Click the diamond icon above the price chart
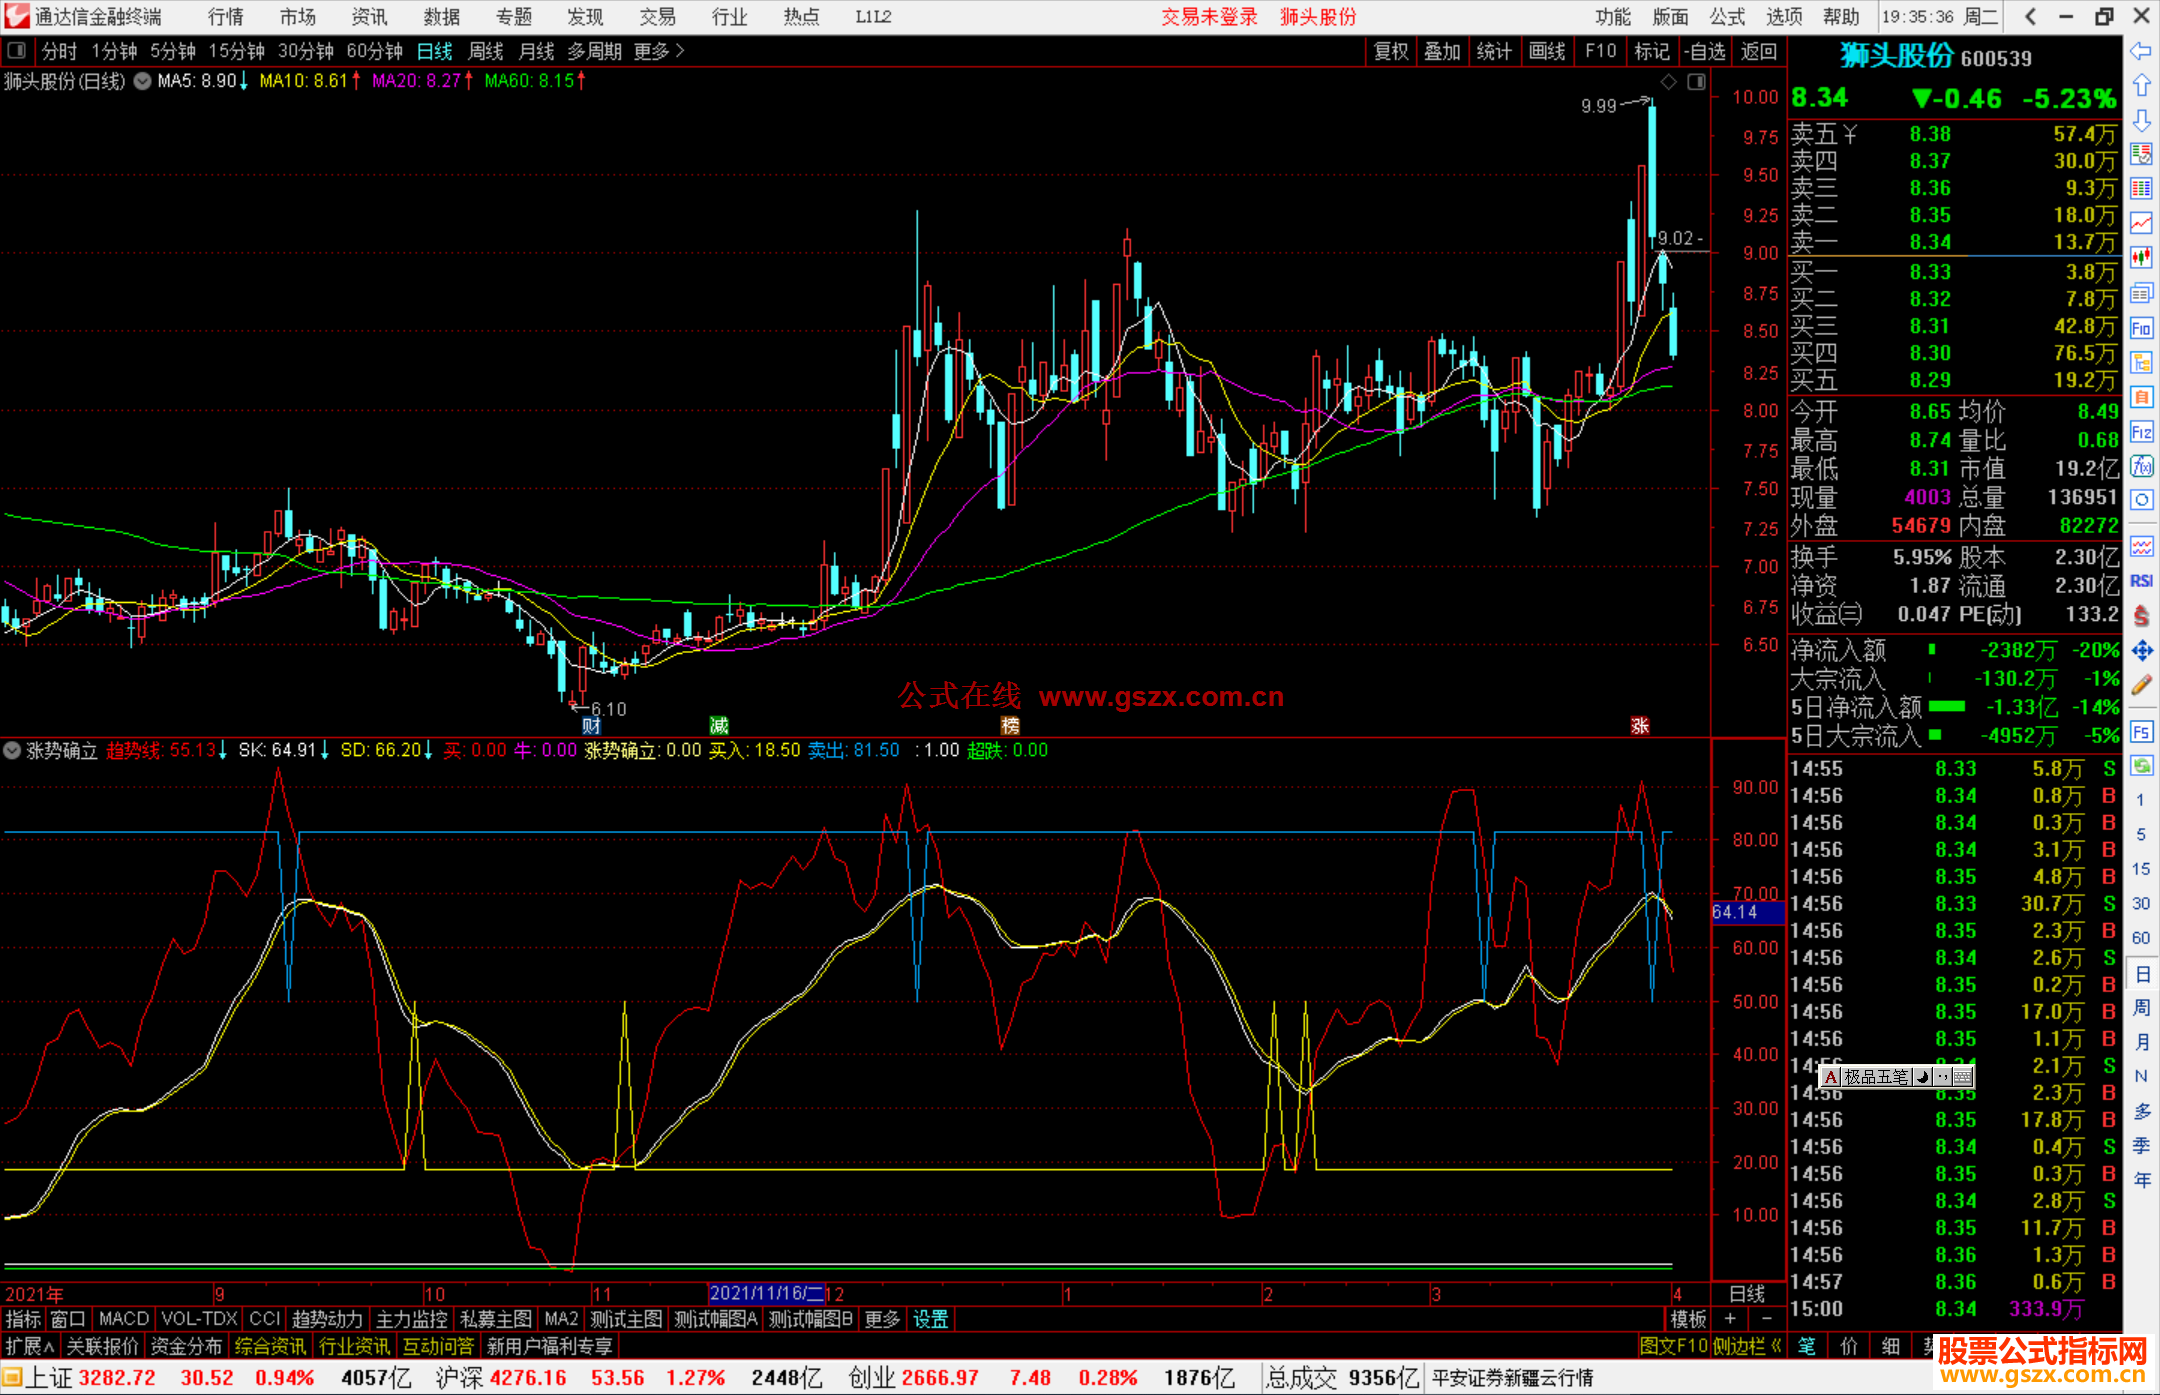 click(1668, 82)
